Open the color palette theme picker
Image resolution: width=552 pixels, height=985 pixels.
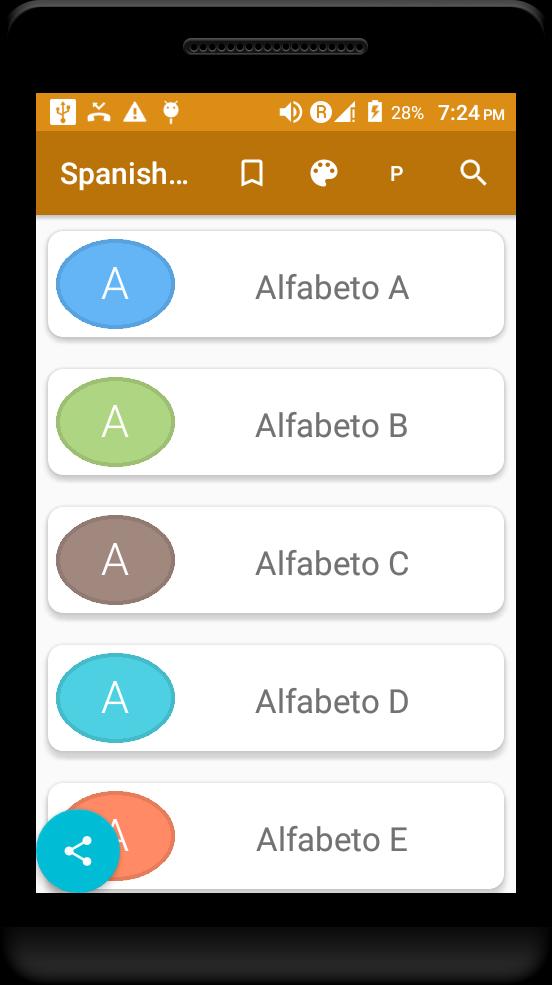tap(324, 173)
